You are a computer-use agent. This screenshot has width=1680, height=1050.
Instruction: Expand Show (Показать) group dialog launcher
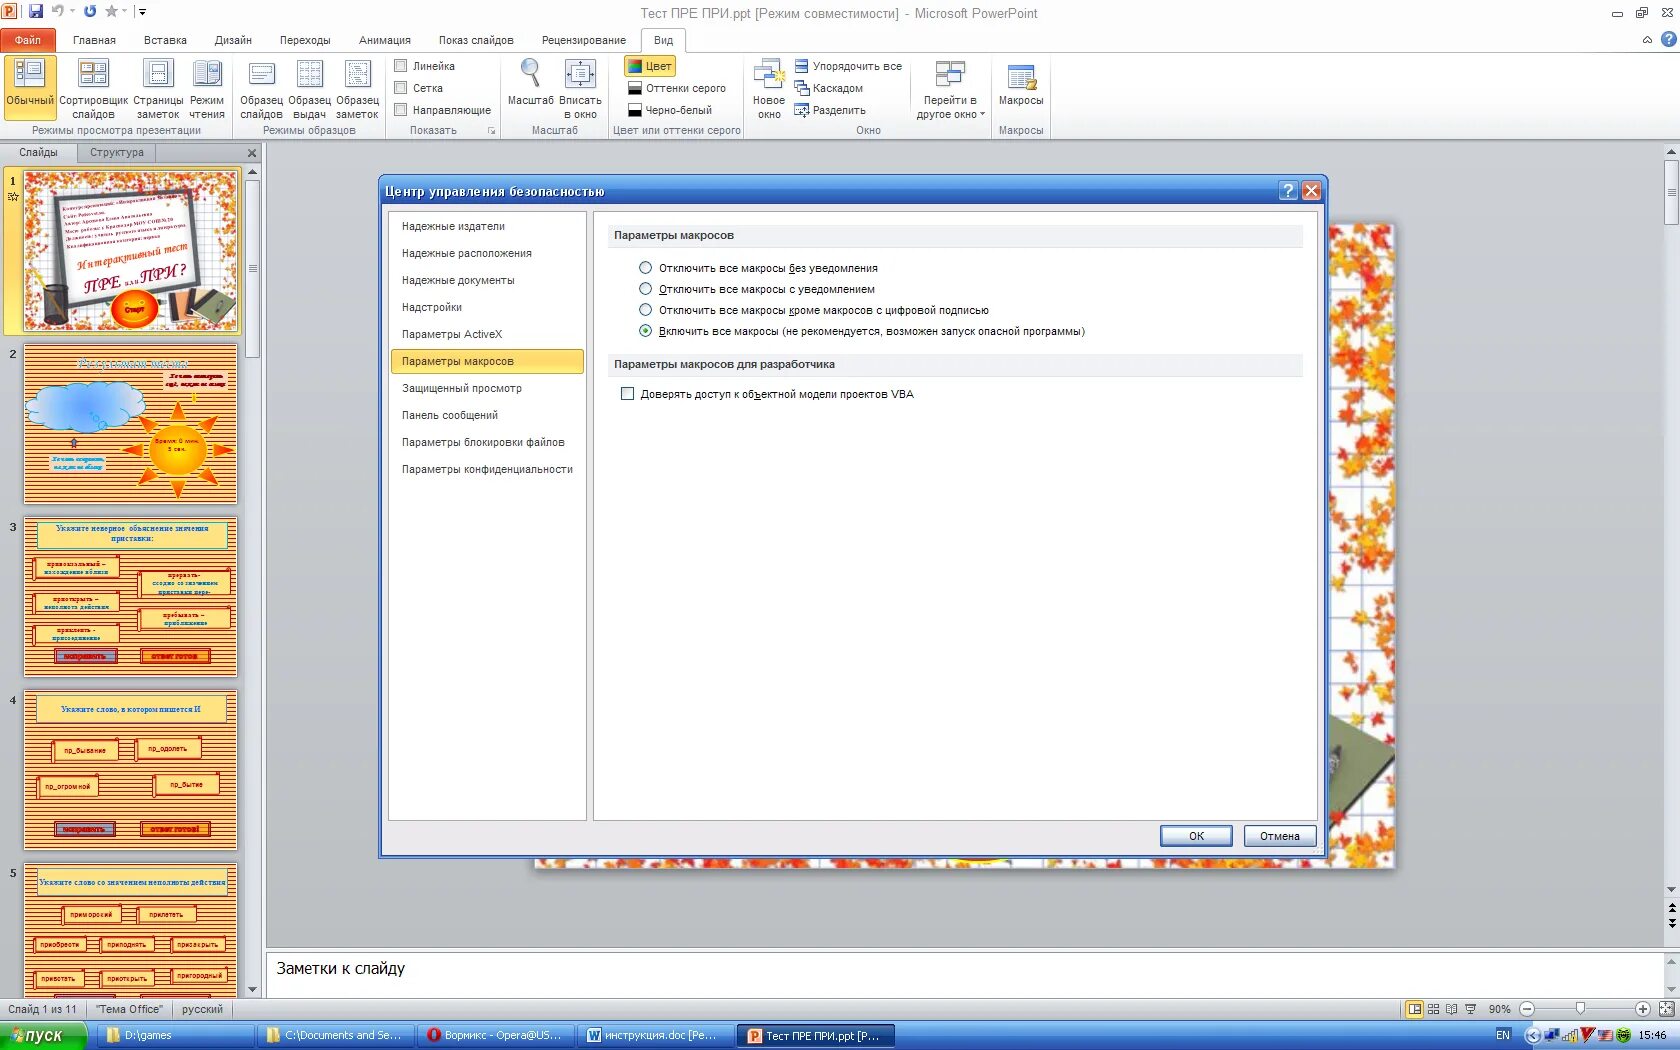pyautogui.click(x=491, y=131)
